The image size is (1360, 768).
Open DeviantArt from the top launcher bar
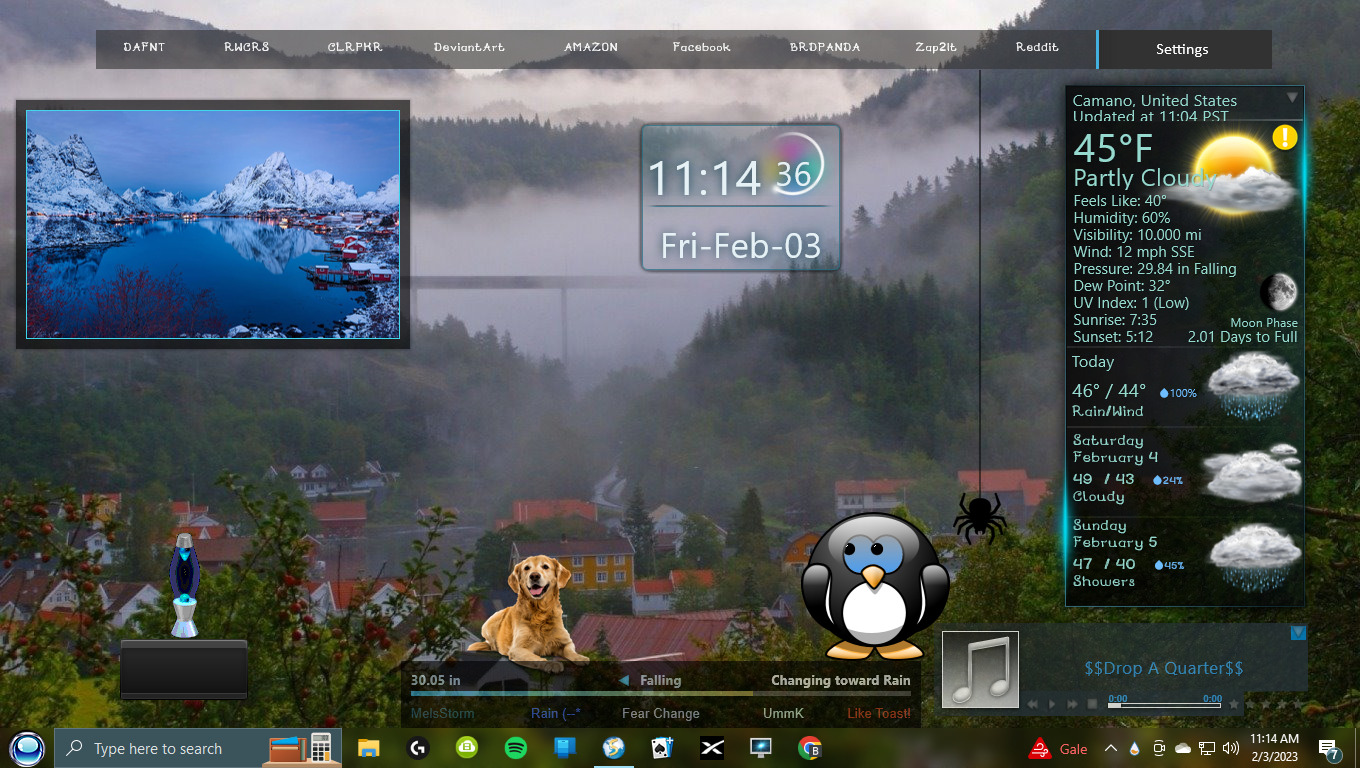[x=469, y=47]
